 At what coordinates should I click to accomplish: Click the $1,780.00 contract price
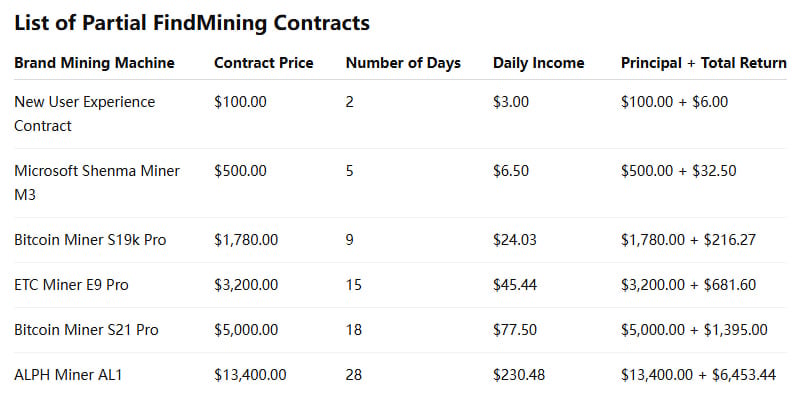pos(246,240)
